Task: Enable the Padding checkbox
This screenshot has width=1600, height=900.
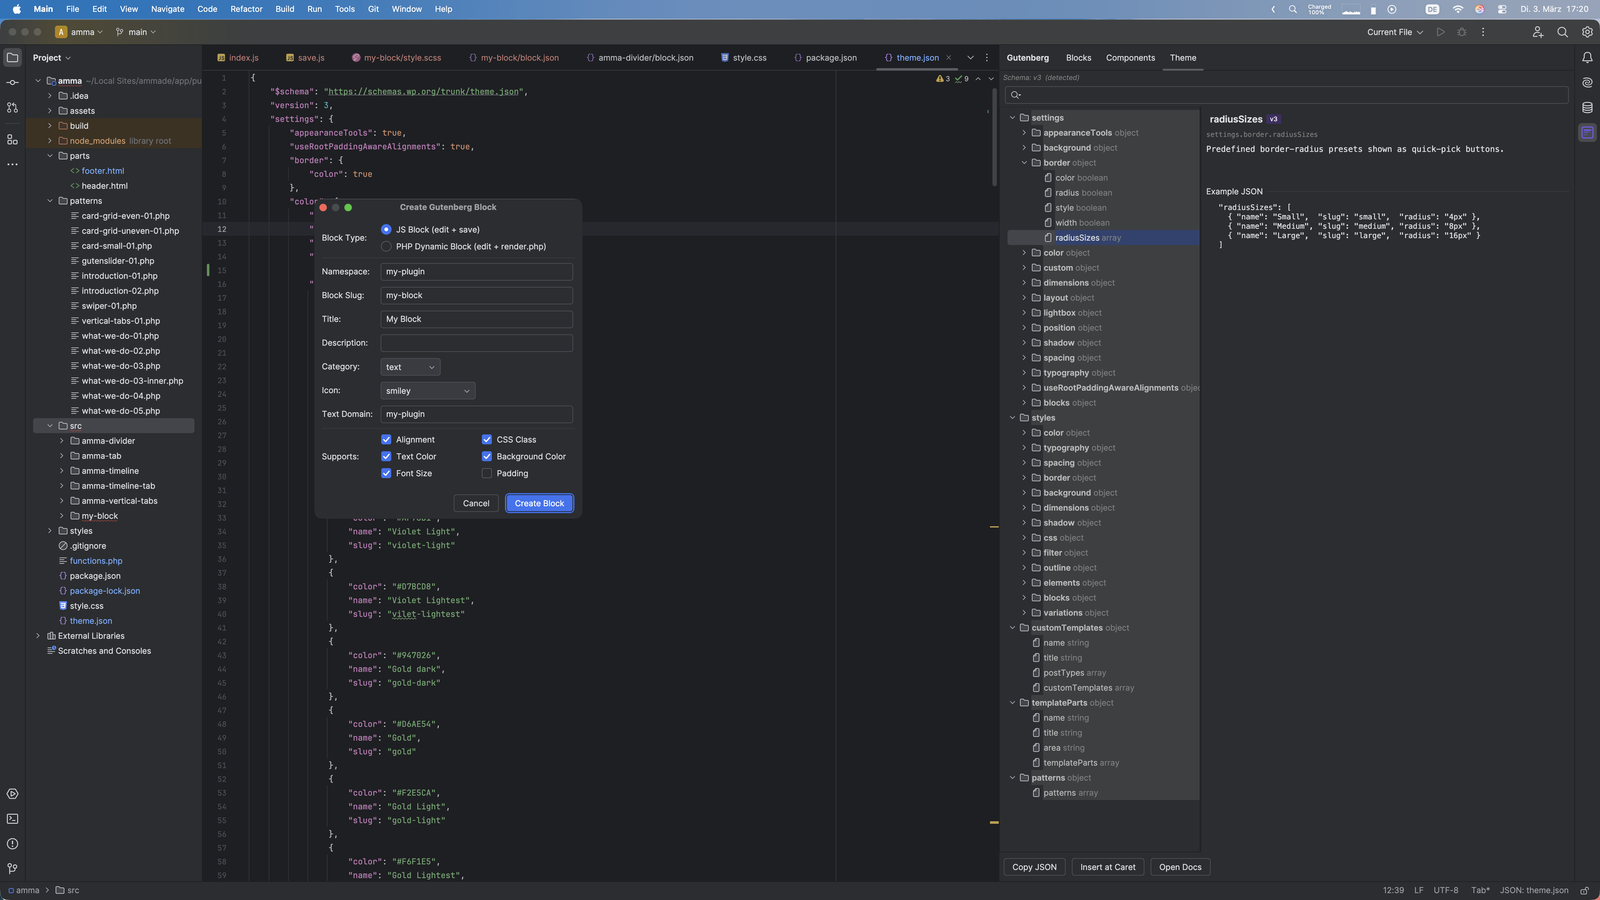Action: coord(487,474)
